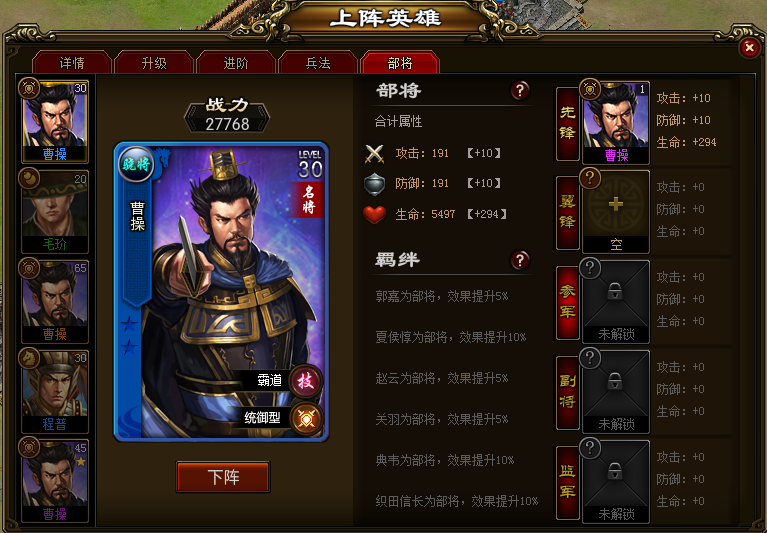The image size is (767, 533).
Task: Click the 羁绊 help question mark icon
Action: pyautogui.click(x=520, y=260)
